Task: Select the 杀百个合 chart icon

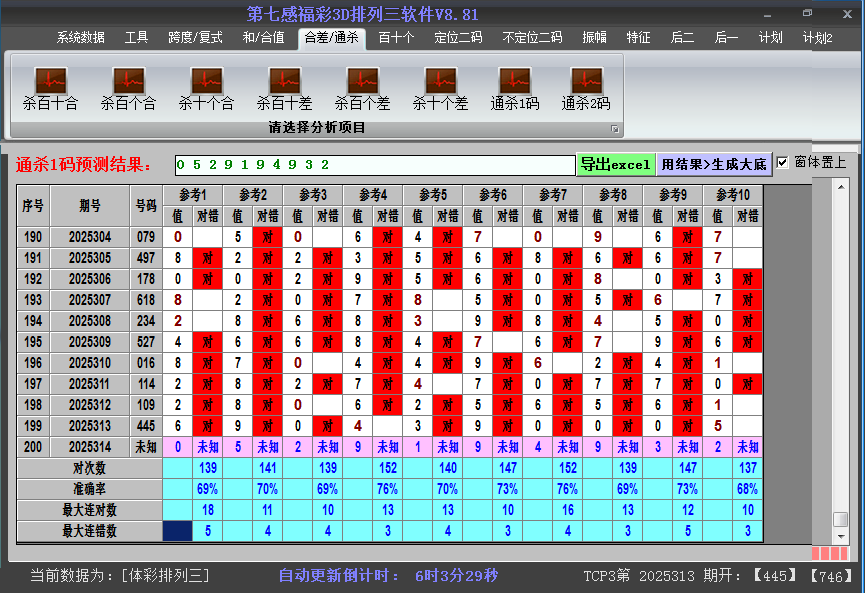Action: (x=128, y=81)
